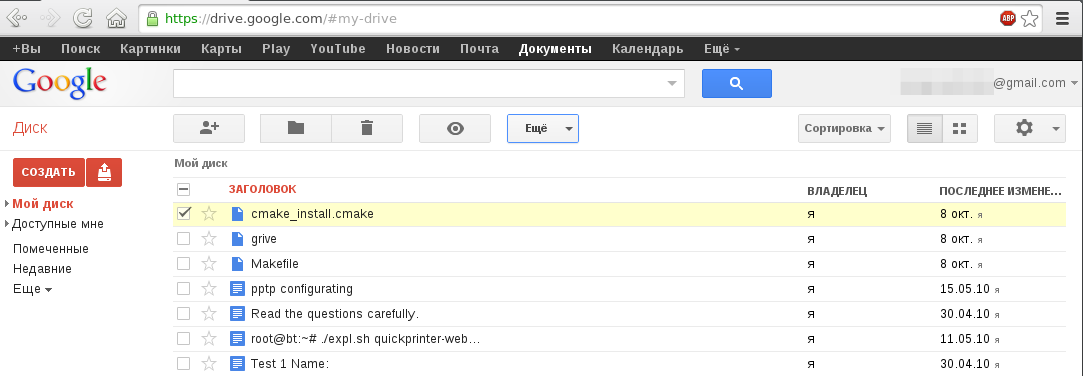The height and width of the screenshot is (376, 1083).
Task: Switch to grid view icon
Action: pos(959,129)
